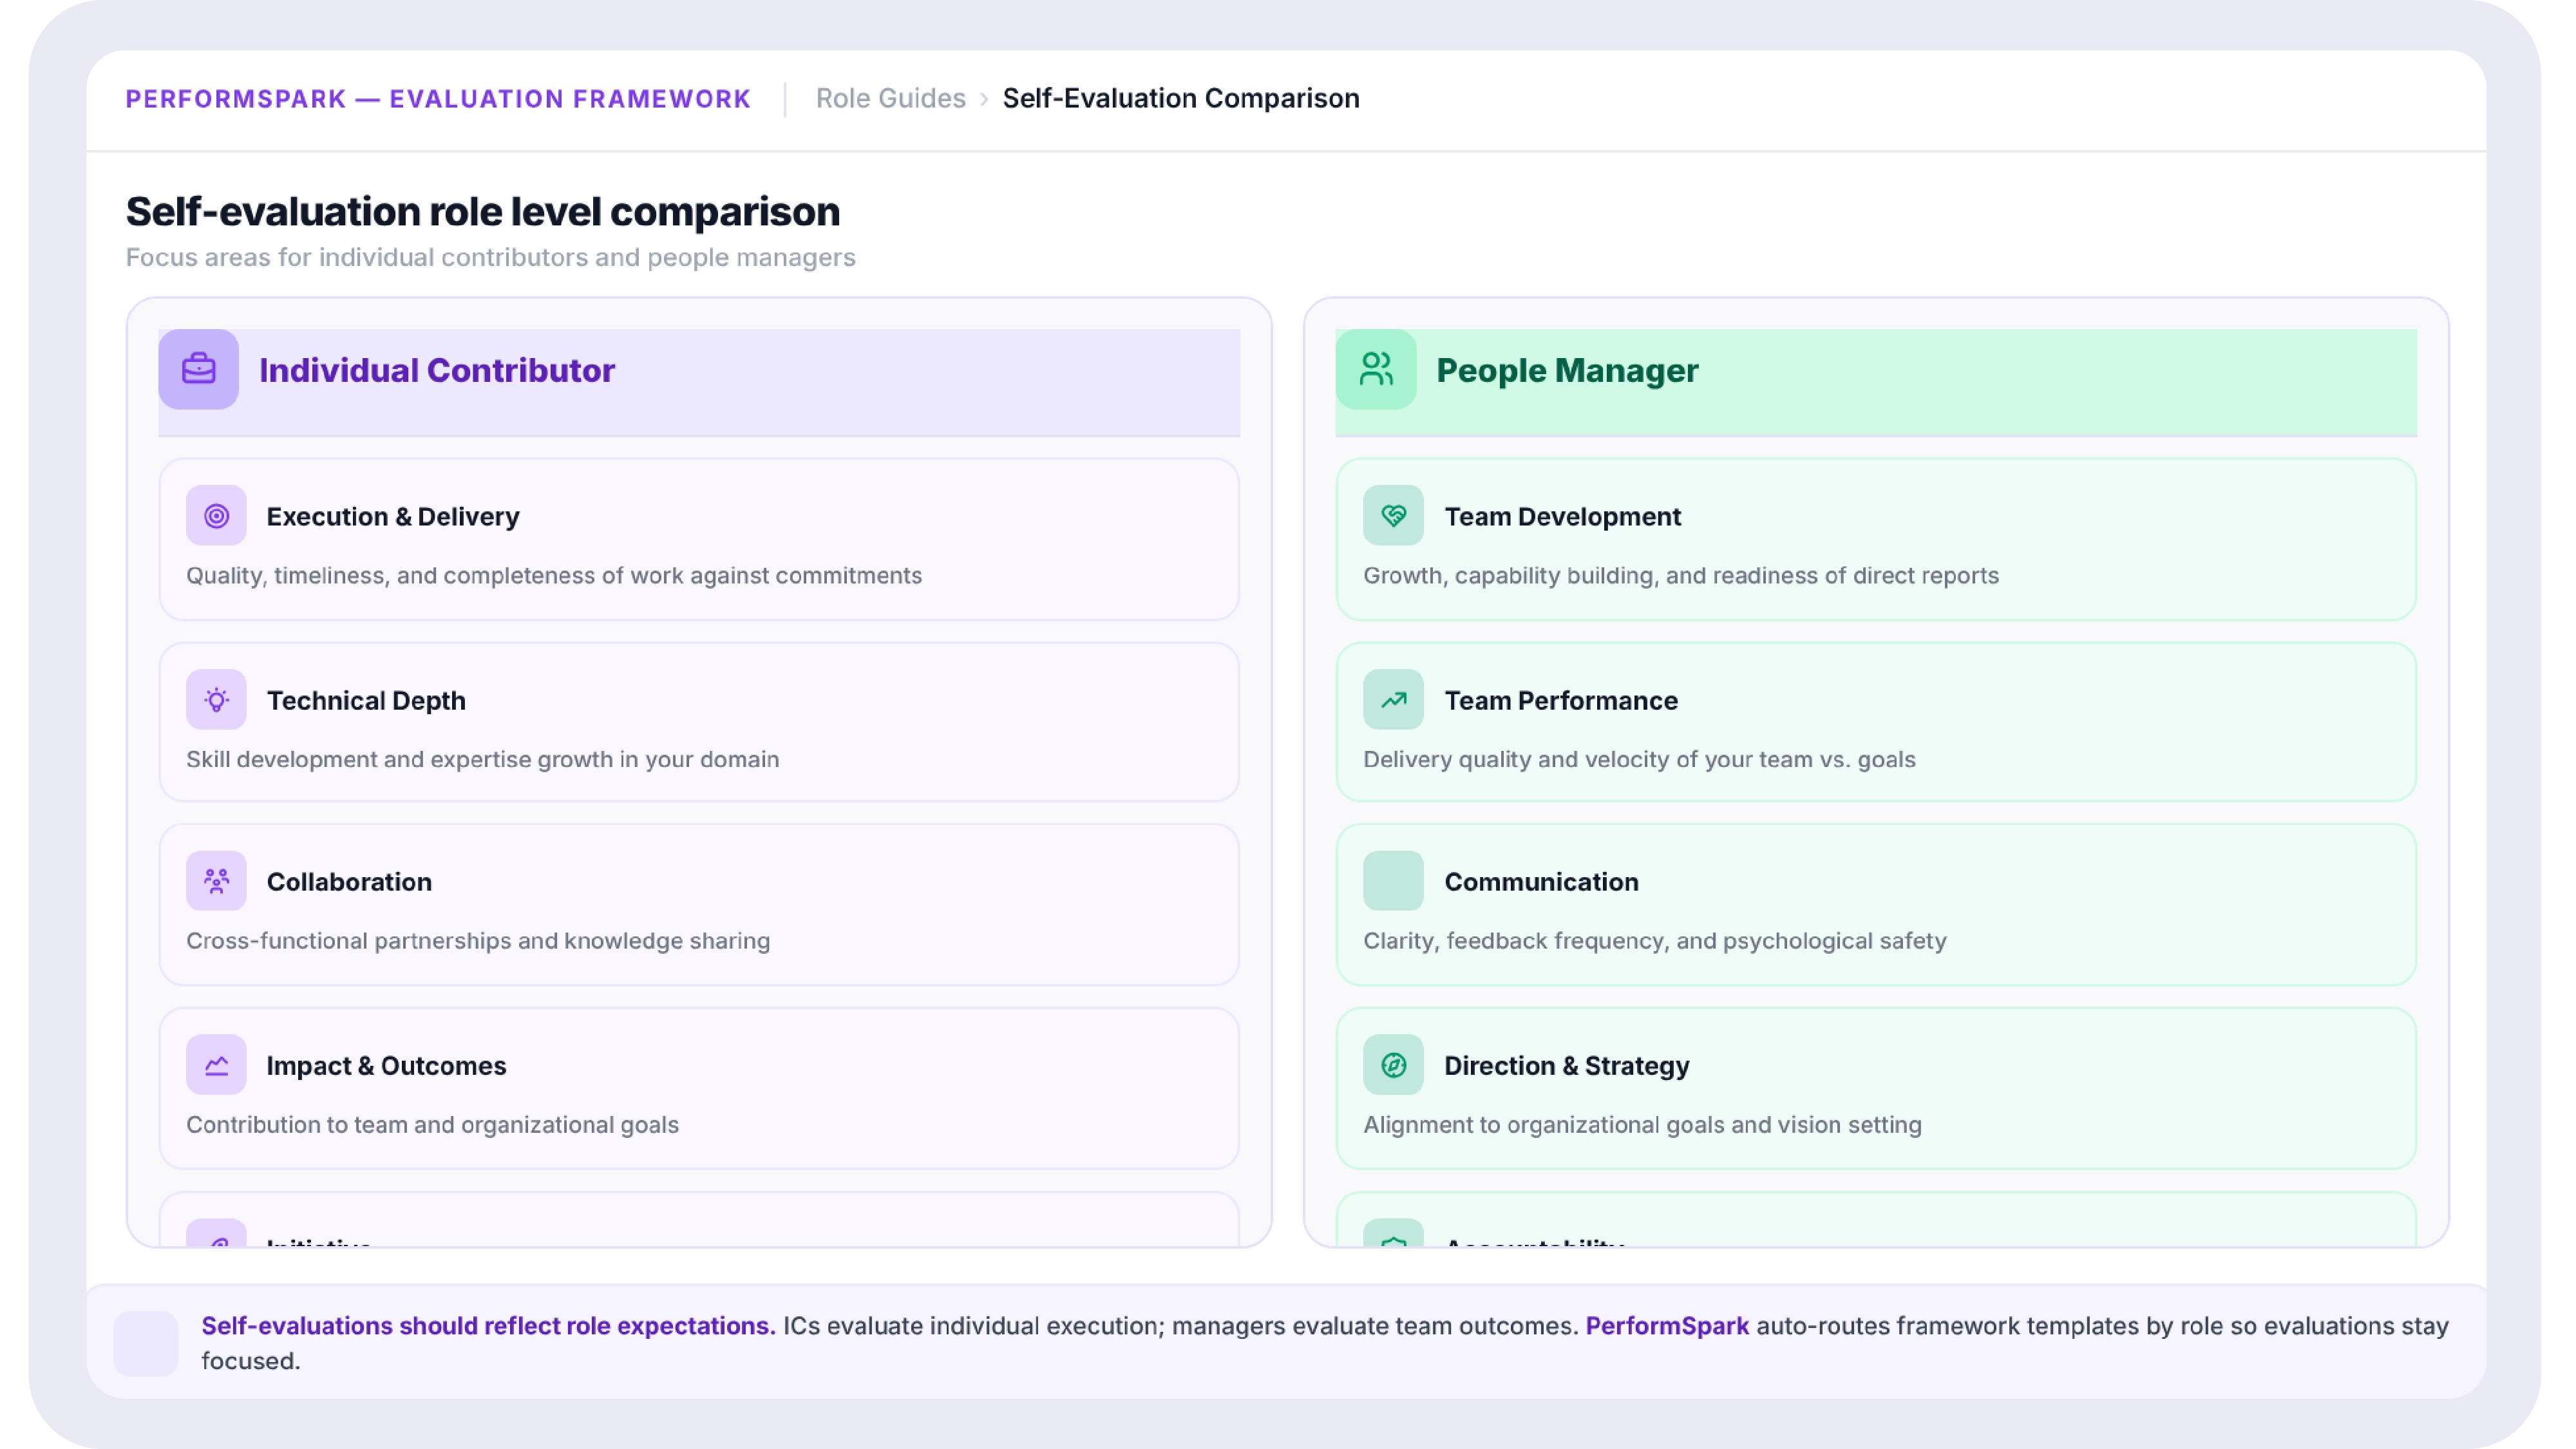Click 'Delivery quality and velocity' description text
The width and height of the screenshot is (2576, 1449).
pos(1639,759)
